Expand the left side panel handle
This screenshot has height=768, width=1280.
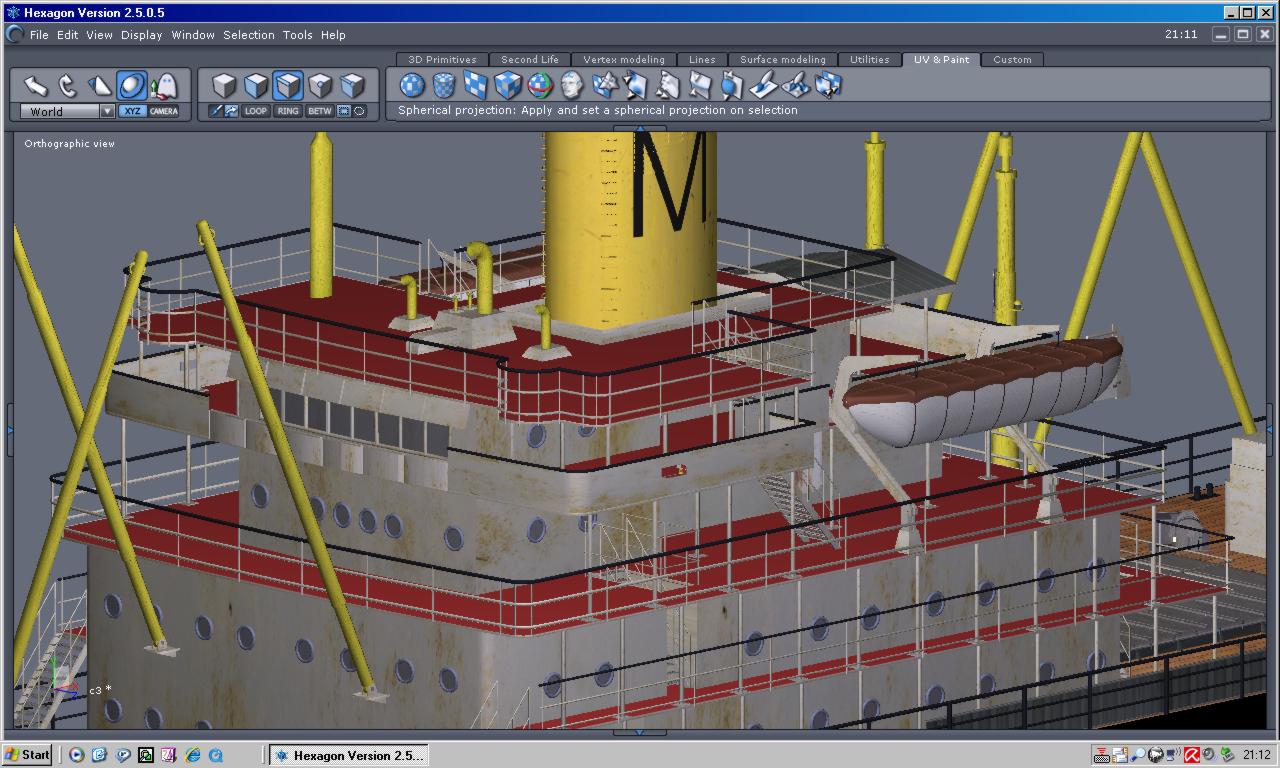click(x=10, y=430)
